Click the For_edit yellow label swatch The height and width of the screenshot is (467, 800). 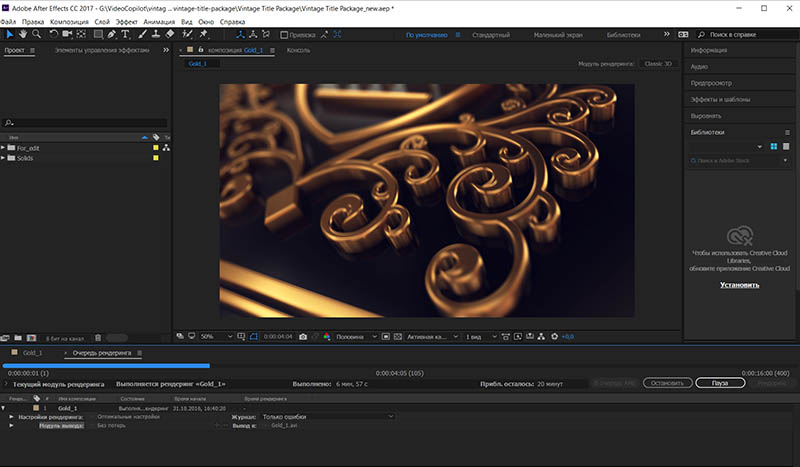click(156, 148)
